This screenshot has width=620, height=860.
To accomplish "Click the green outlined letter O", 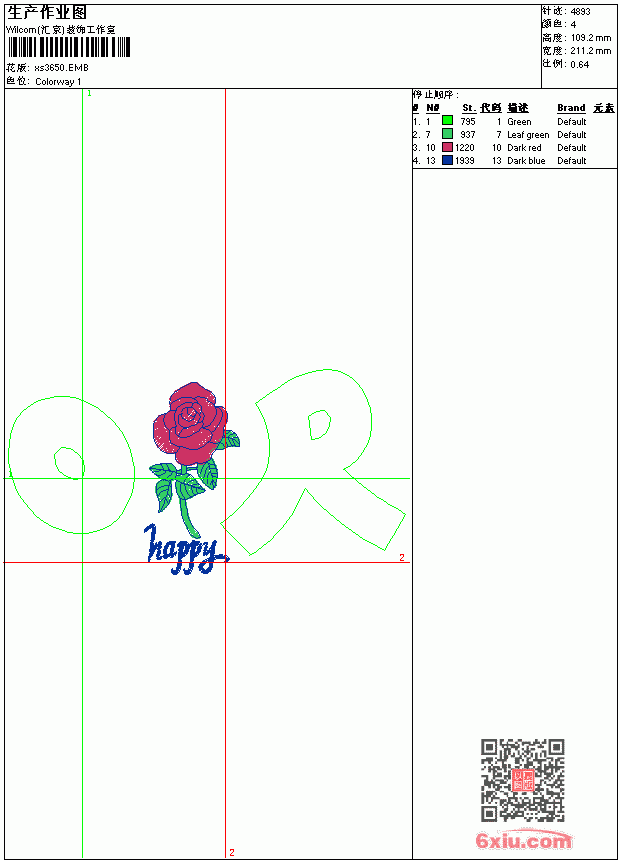I will pyautogui.click(x=71, y=465).
